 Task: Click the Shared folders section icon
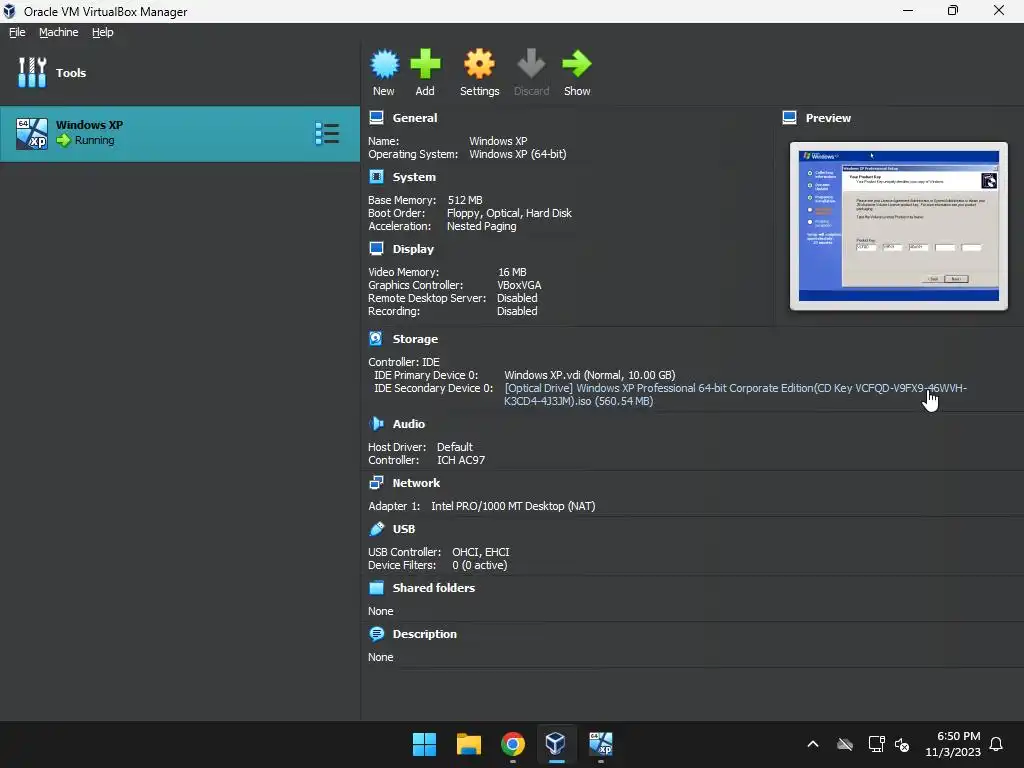376,588
